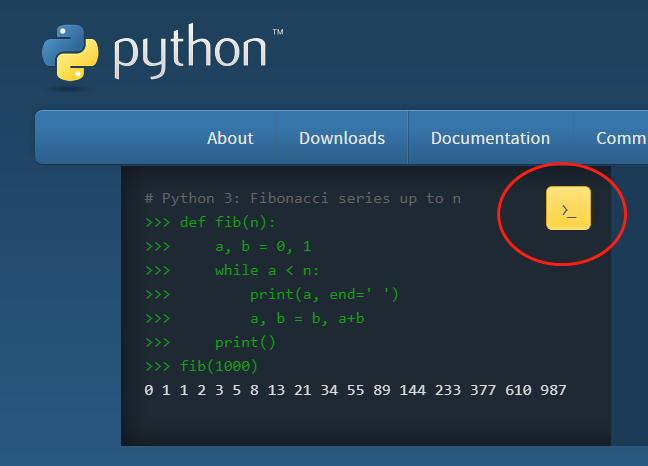Click the "def fib(n):" code line

click(227, 222)
